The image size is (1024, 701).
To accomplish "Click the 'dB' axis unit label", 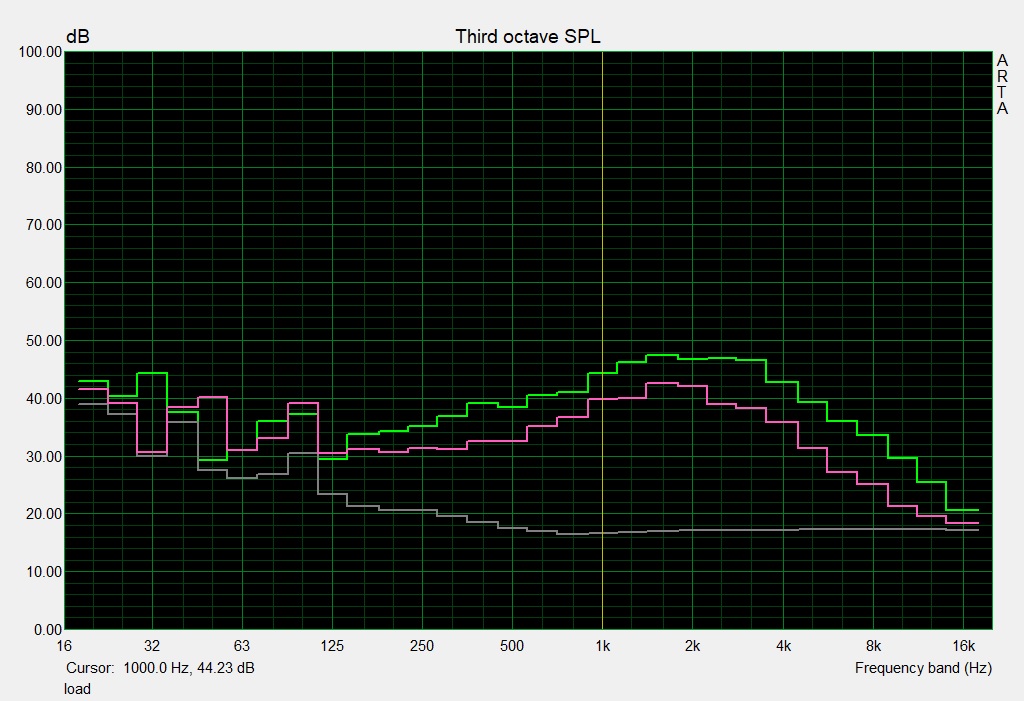I will [x=78, y=37].
